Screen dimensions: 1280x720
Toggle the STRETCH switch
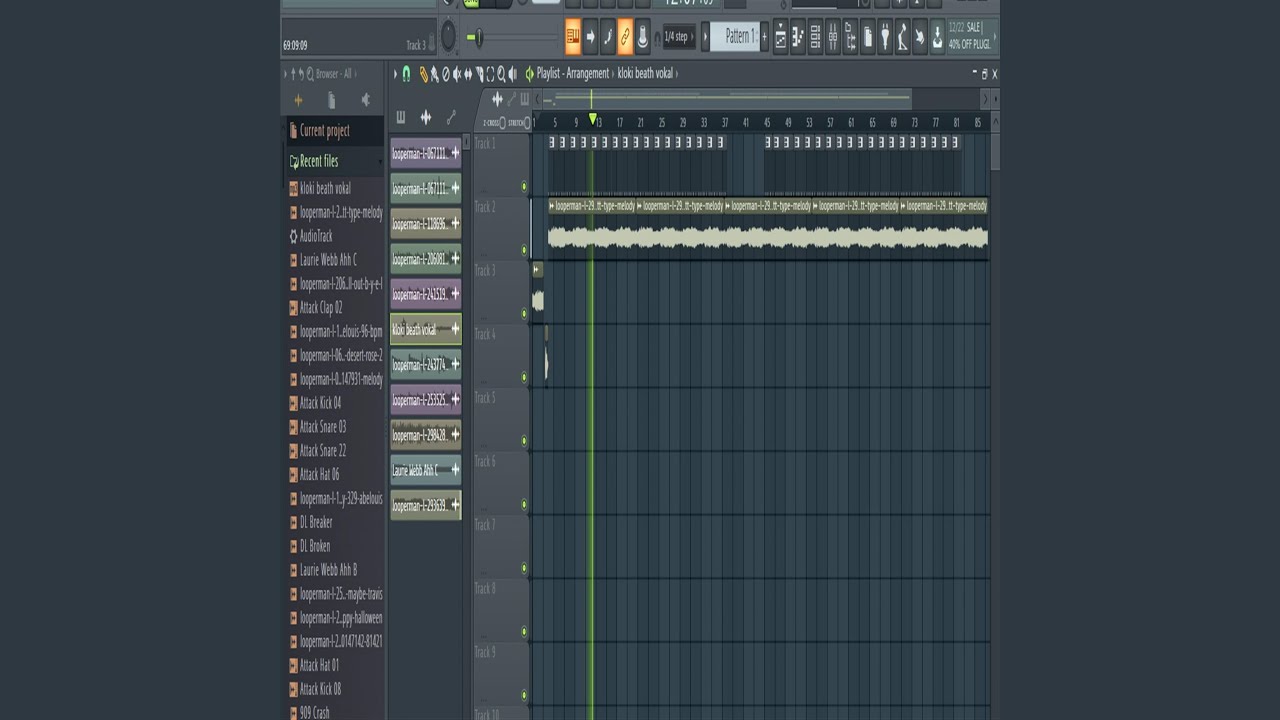(x=527, y=123)
